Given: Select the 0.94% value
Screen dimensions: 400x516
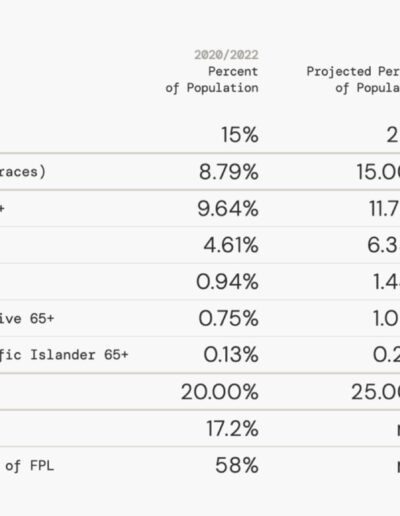Looking at the screenshot, I should point(227,282).
